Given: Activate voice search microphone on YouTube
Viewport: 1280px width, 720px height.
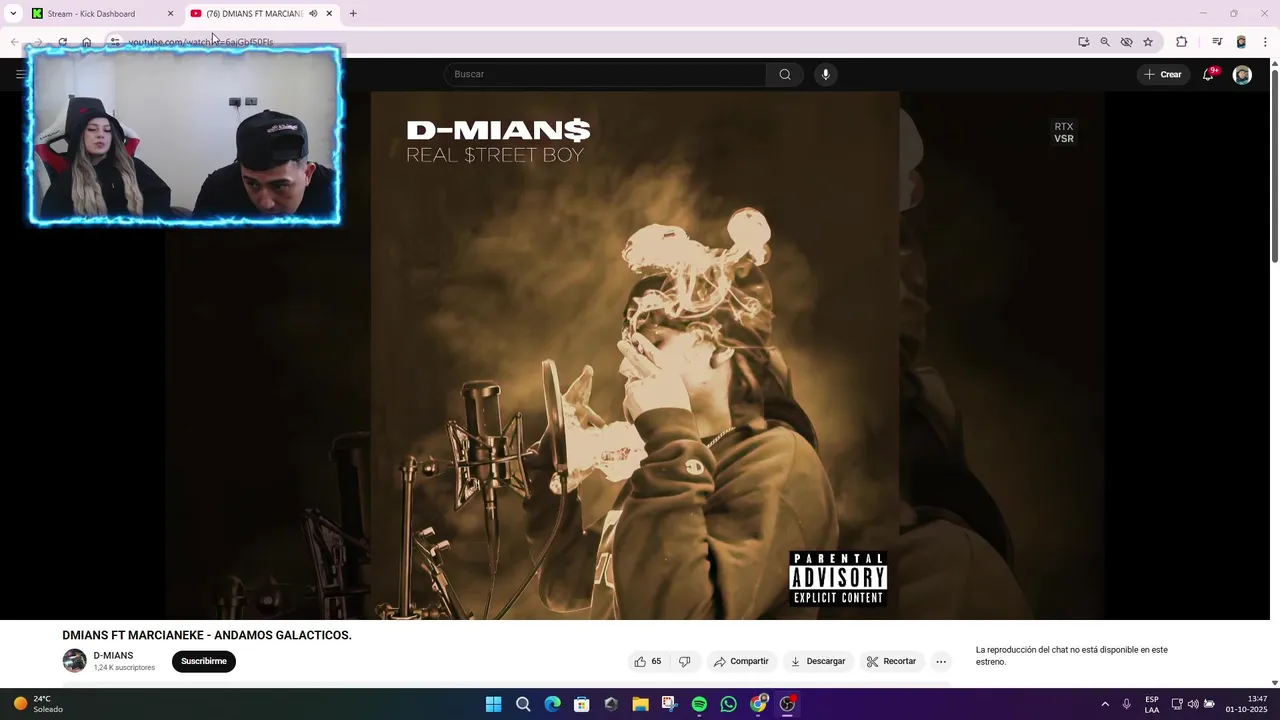Looking at the screenshot, I should tap(825, 74).
